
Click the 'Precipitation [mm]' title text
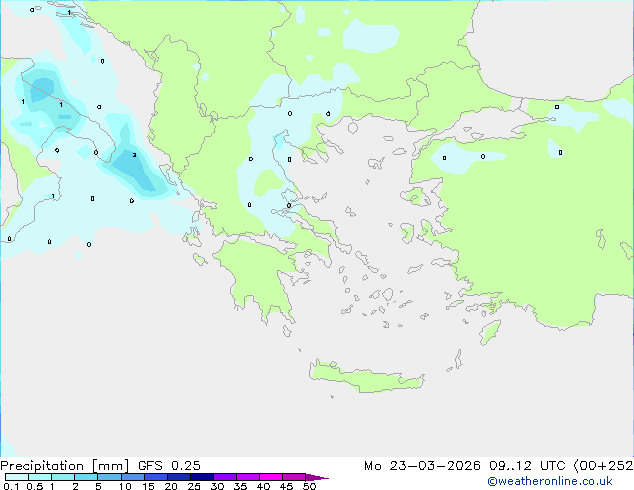pos(65,466)
